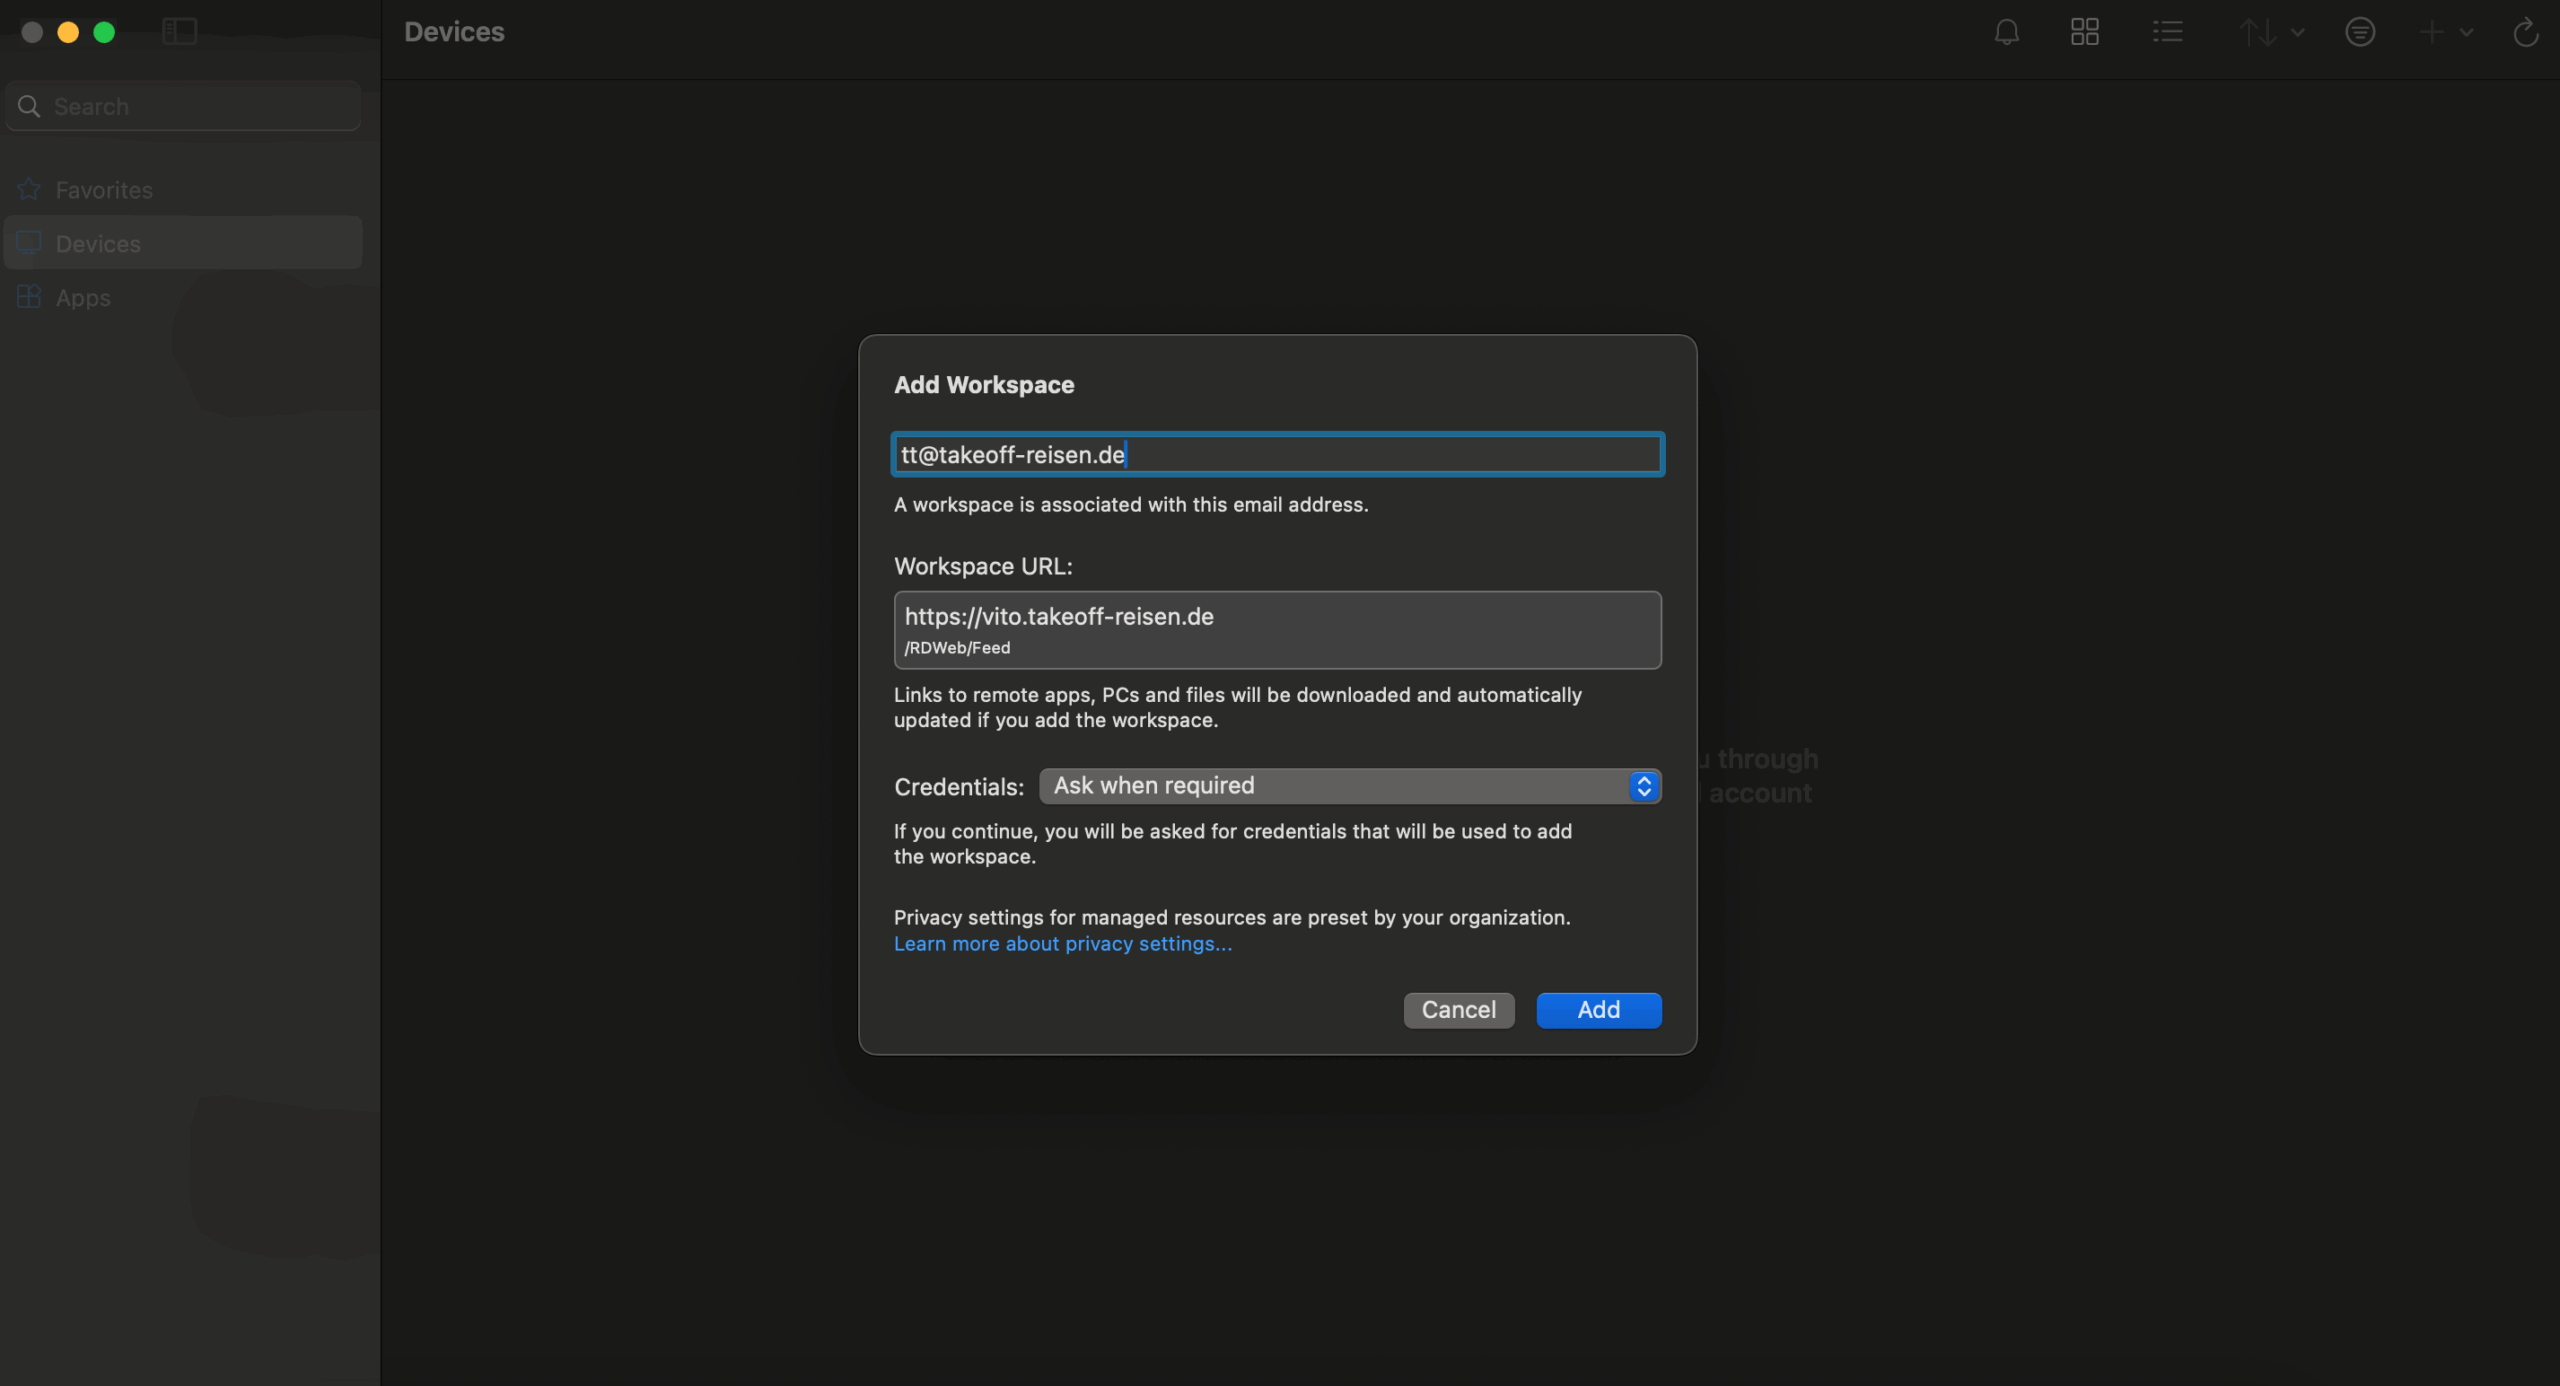
Task: Select Favorites in the sidebar
Action: coord(104,190)
